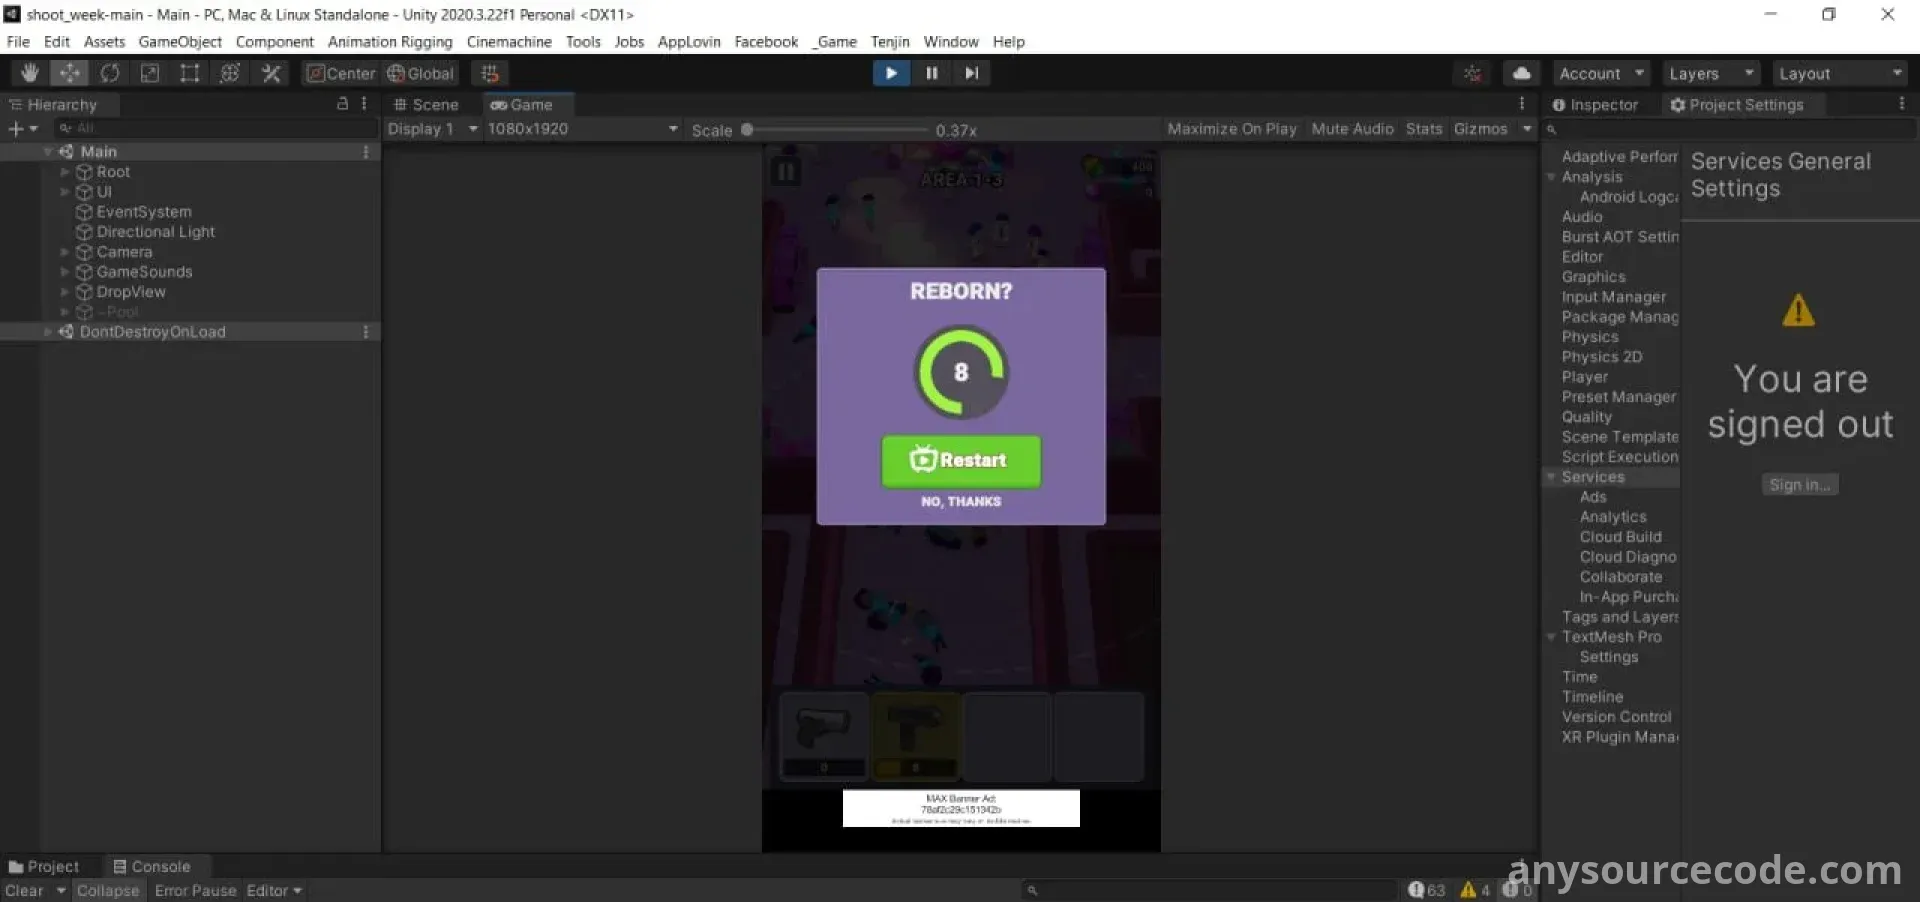This screenshot has width=1920, height=902.
Task: Open the Cinemachine menu
Action: [509, 42]
